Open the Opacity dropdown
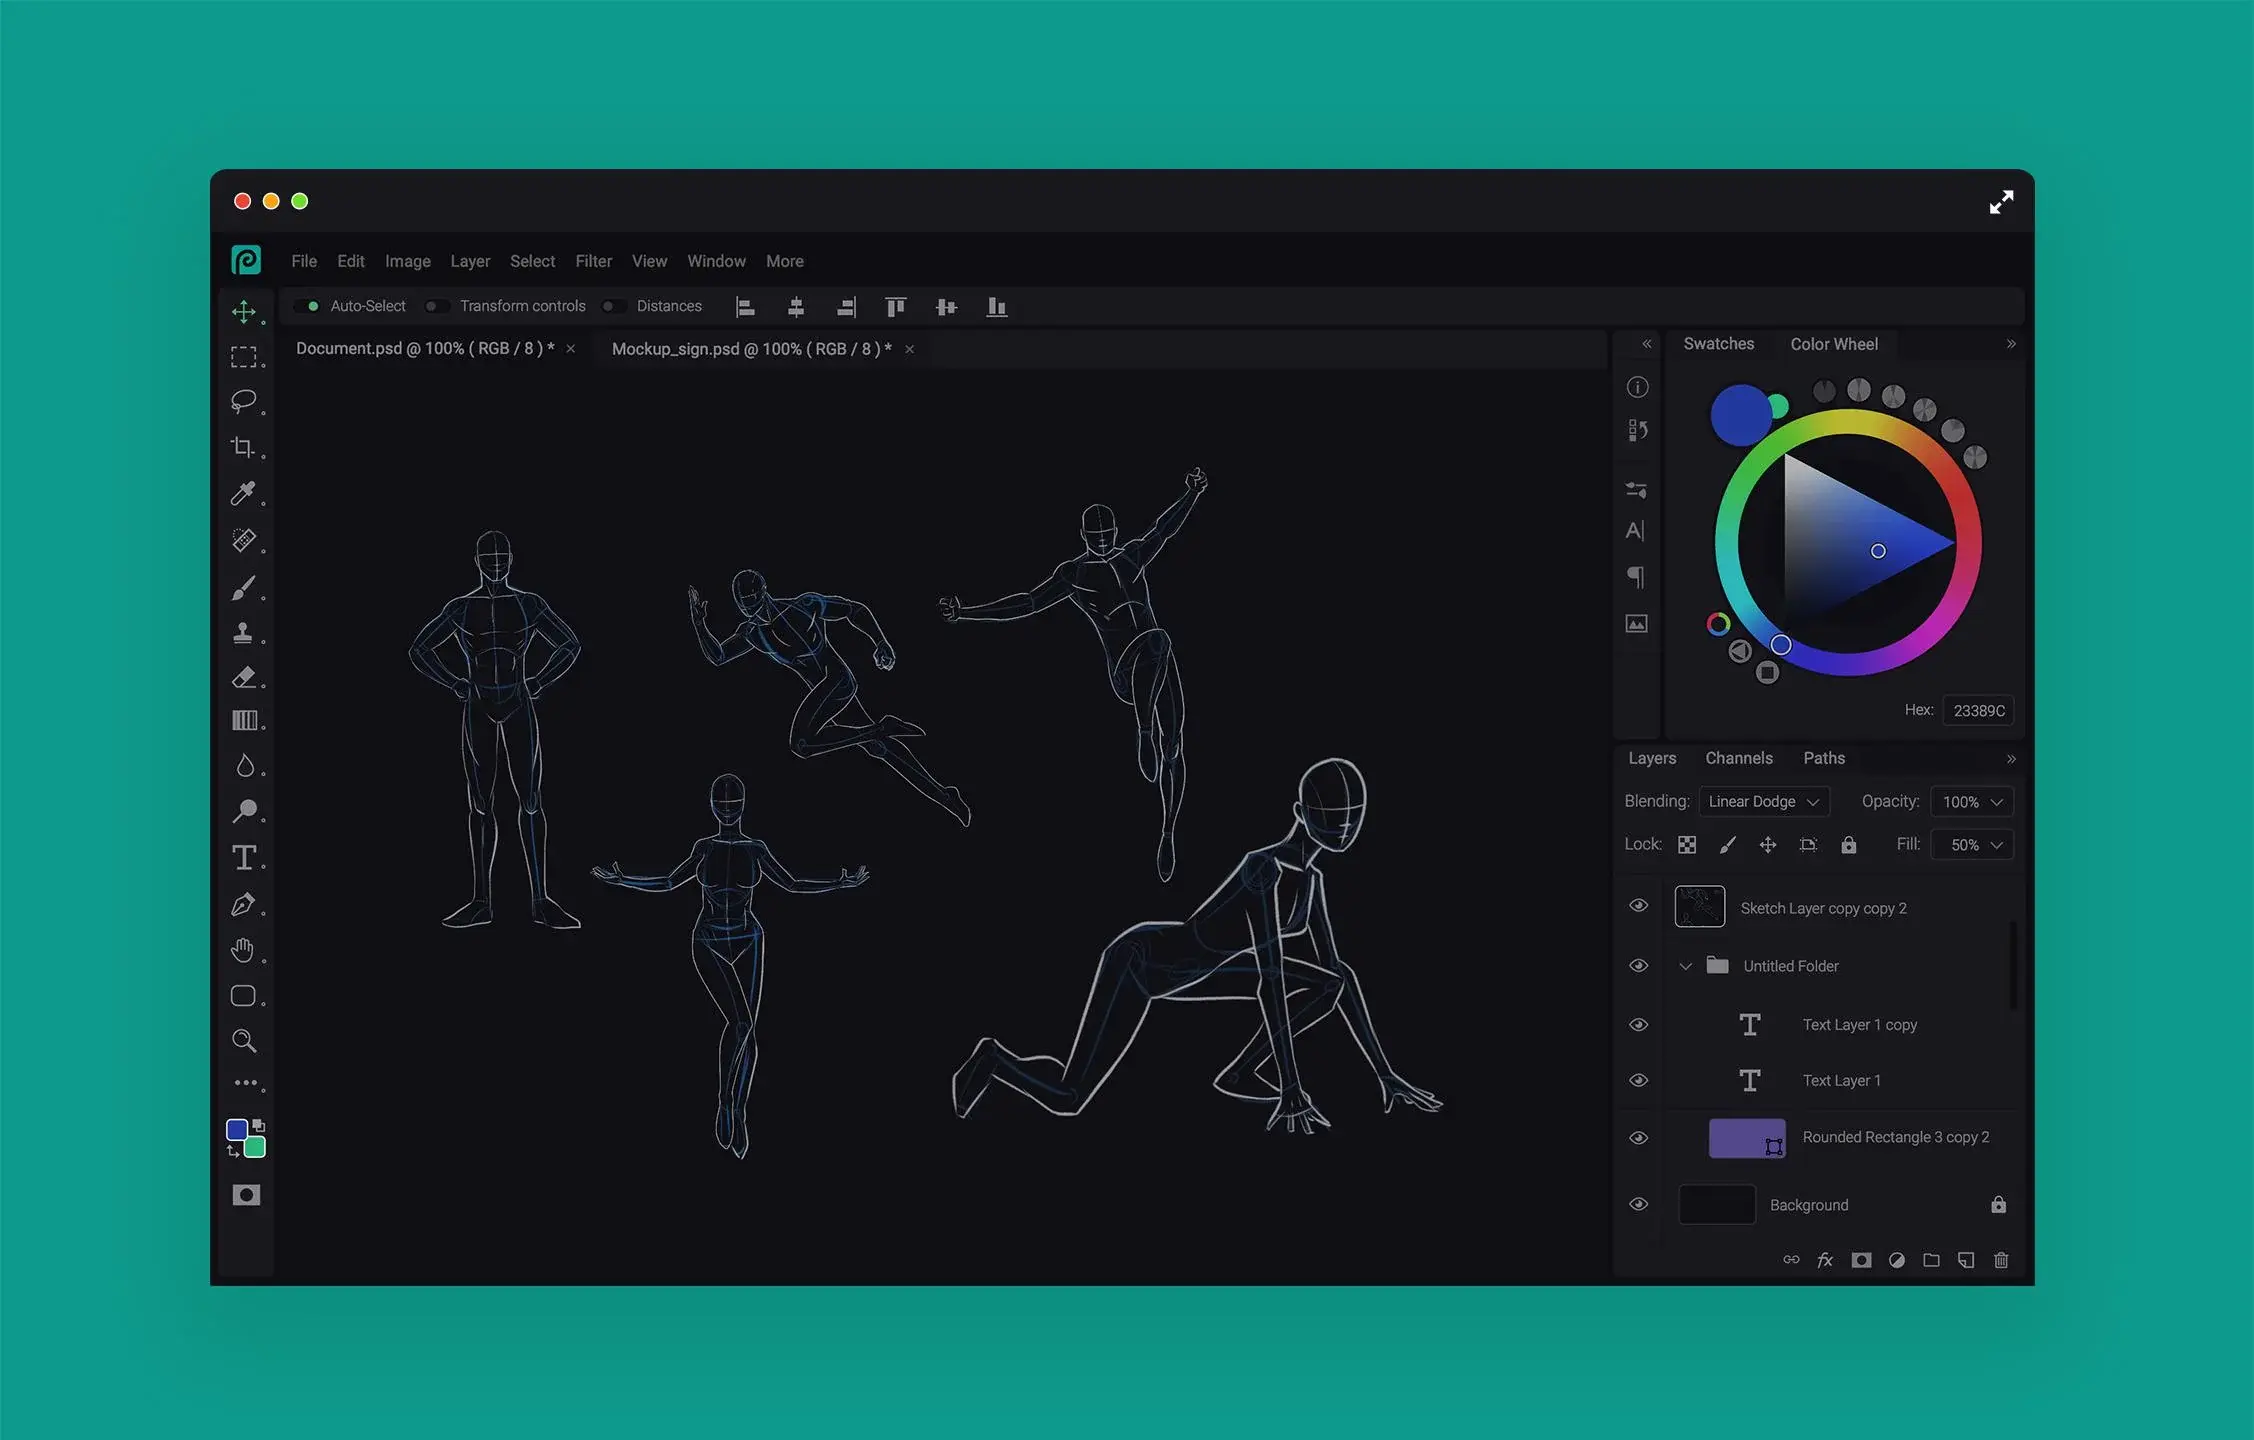Screen dimensions: 2254x1440 tap(1971, 801)
